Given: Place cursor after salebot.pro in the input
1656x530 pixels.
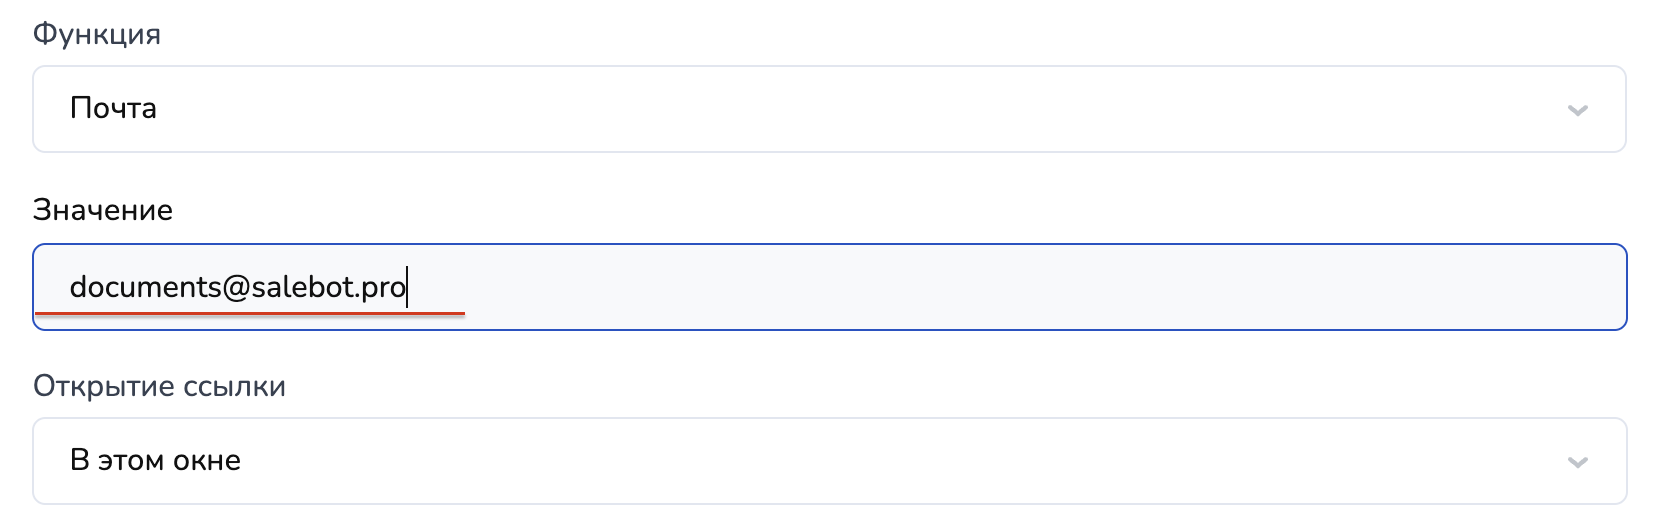Looking at the screenshot, I should click(408, 288).
